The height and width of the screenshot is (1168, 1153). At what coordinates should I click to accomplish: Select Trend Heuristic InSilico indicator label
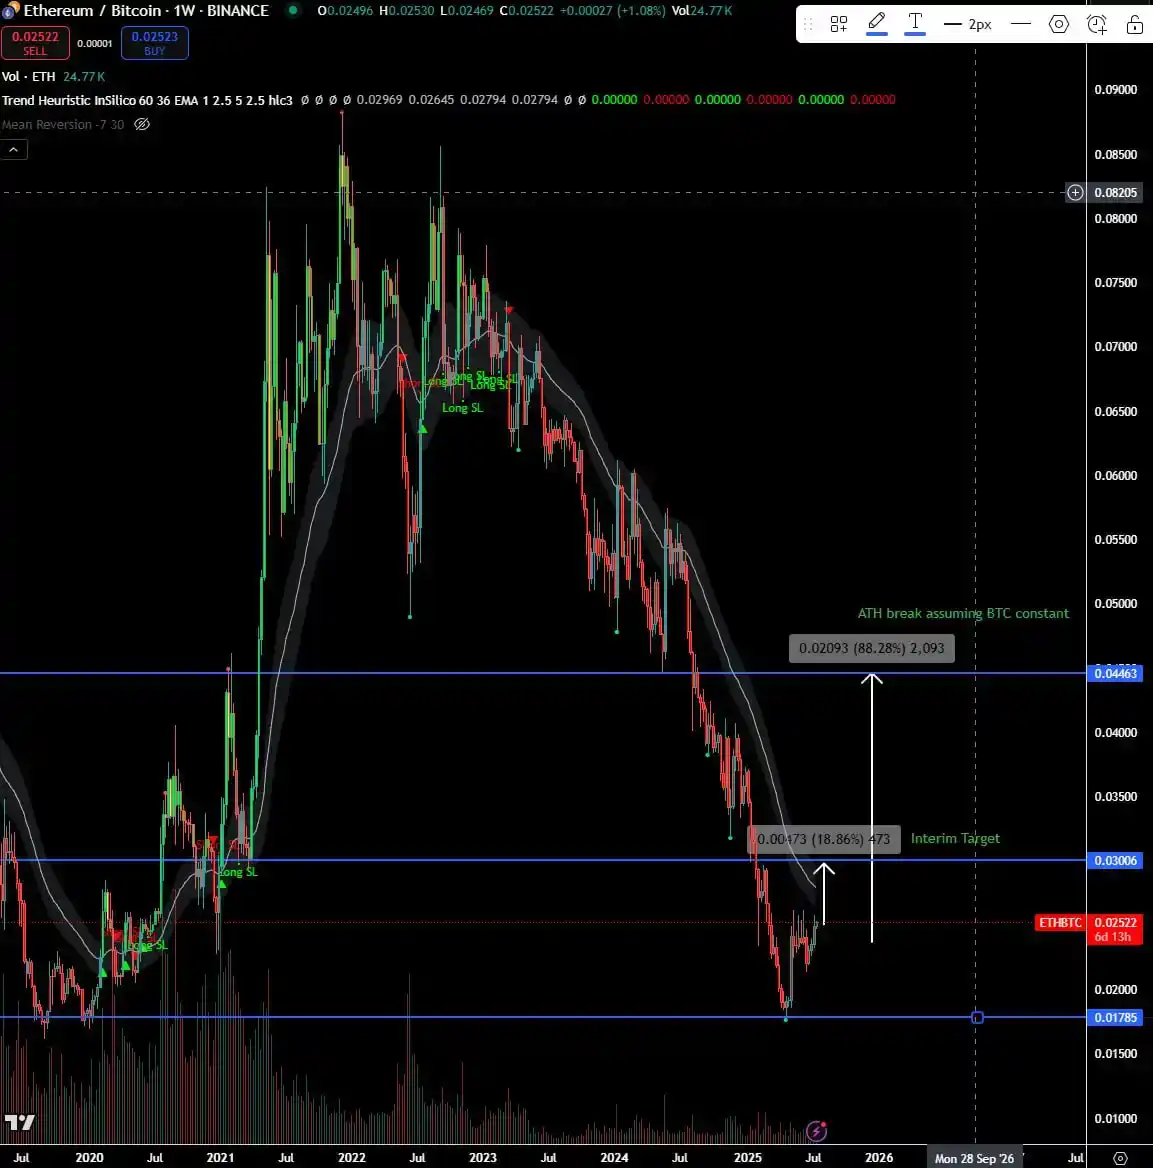[147, 100]
